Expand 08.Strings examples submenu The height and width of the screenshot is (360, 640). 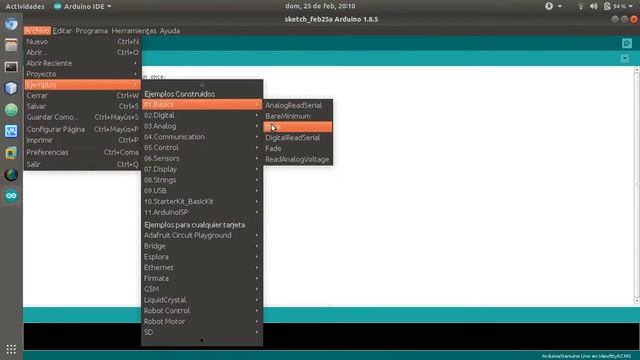(202, 180)
